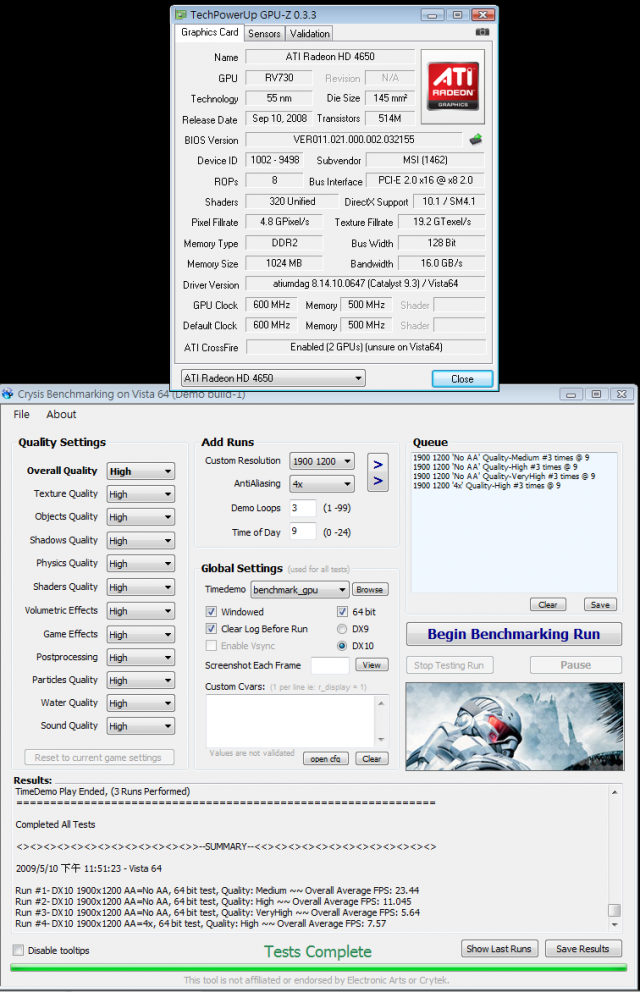
Task: Open the Postprocessing dropdown
Action: [x=141, y=657]
